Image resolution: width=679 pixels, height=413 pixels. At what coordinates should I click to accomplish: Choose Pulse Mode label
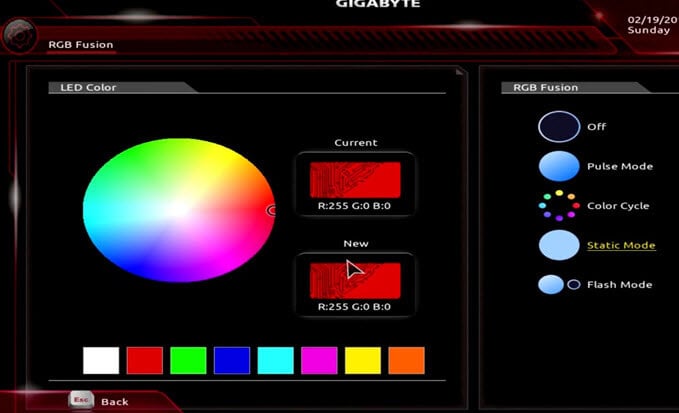[x=620, y=166]
